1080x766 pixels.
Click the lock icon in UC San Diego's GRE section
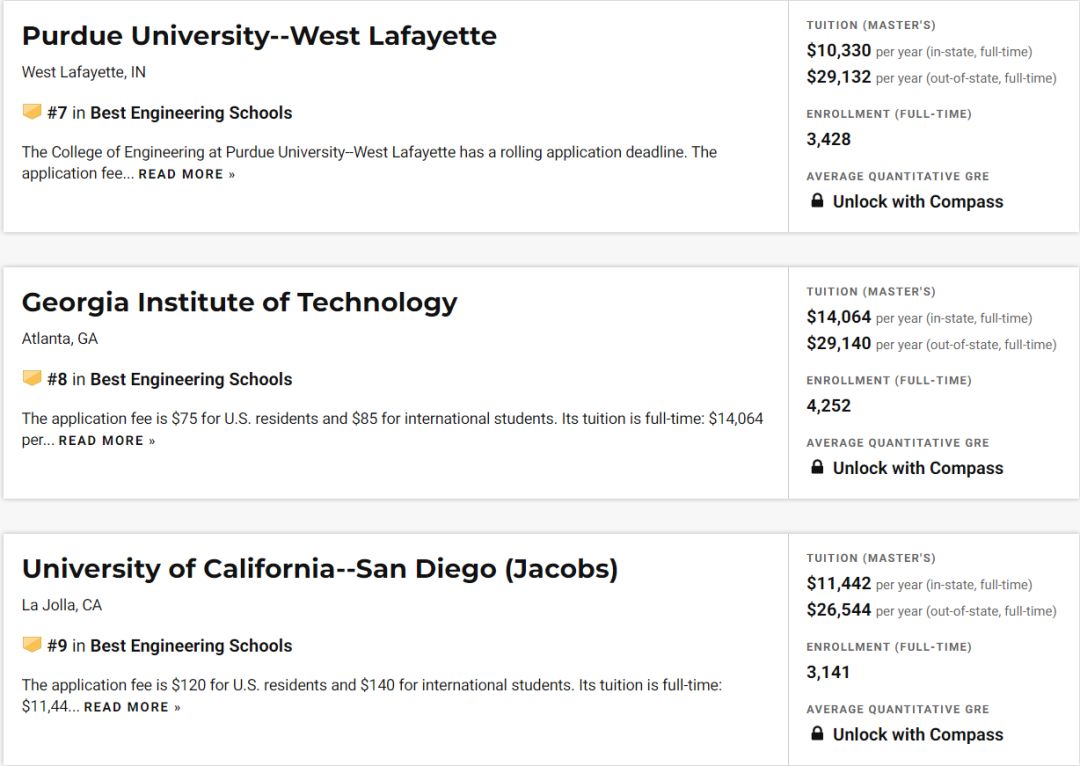[817, 734]
